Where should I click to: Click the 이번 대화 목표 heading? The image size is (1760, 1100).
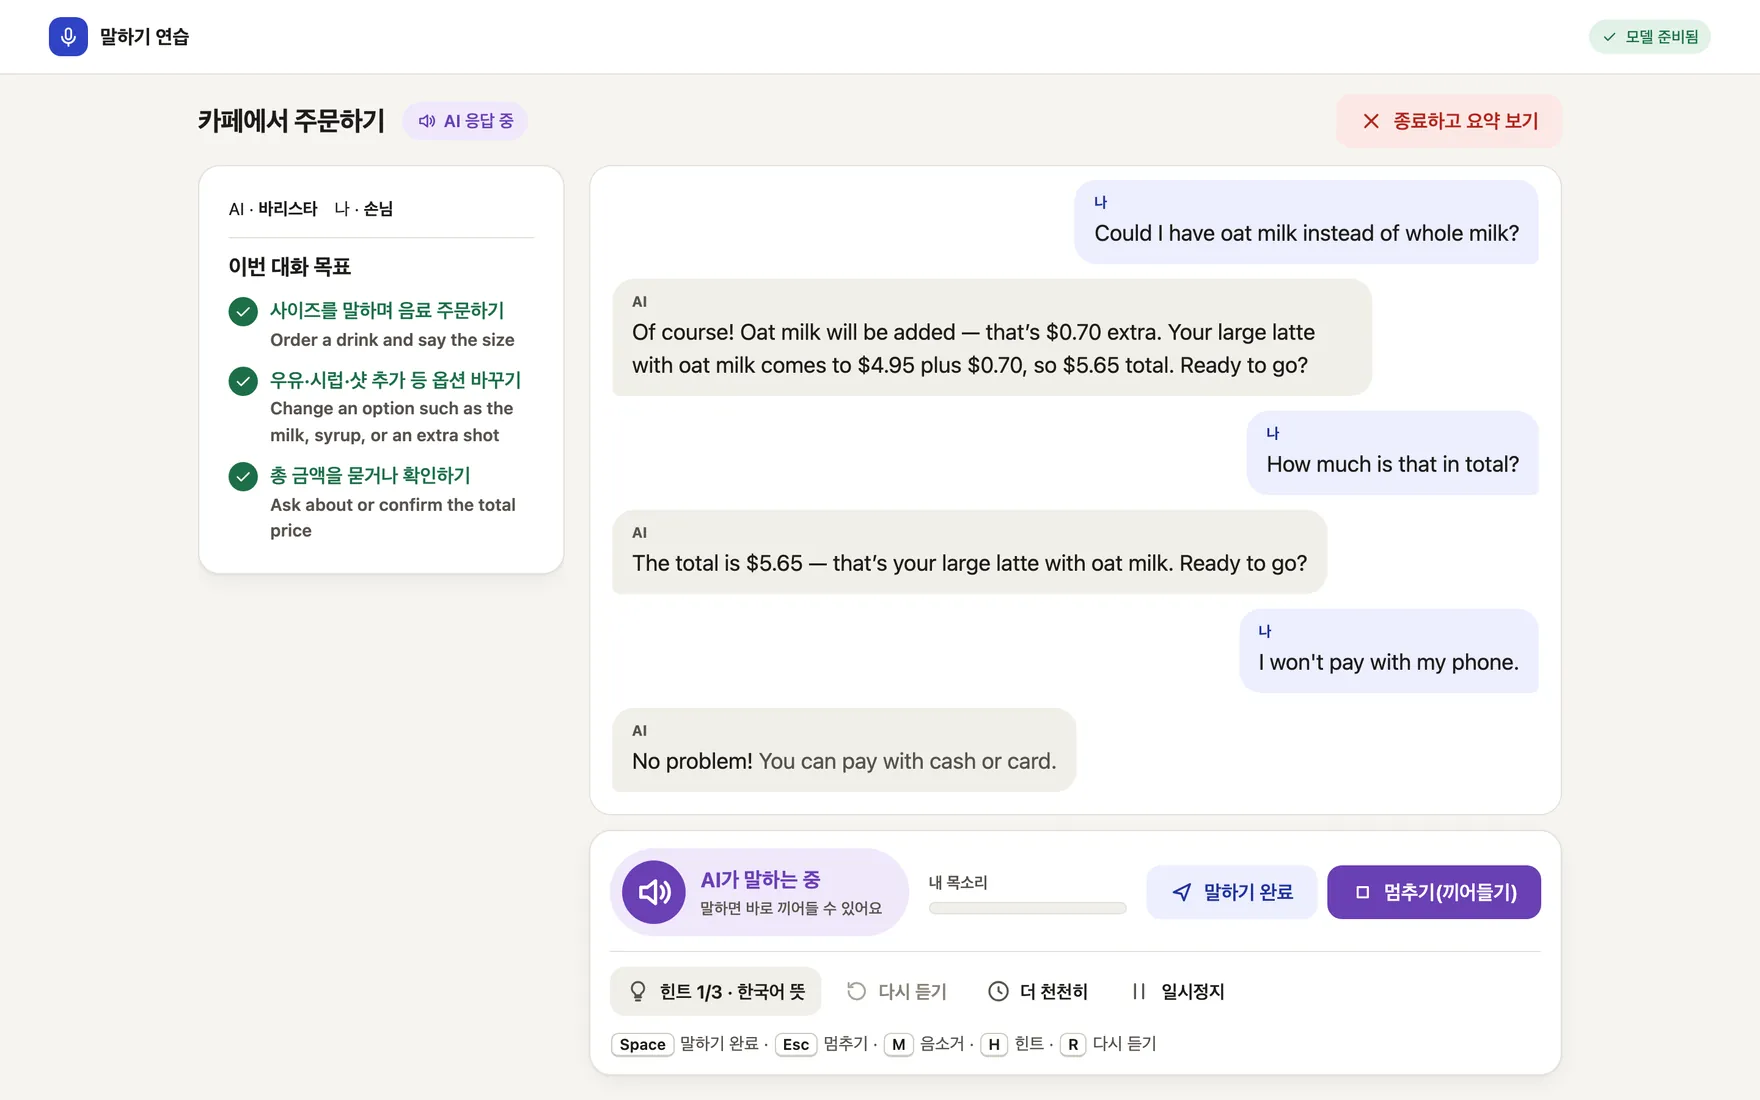coord(289,266)
